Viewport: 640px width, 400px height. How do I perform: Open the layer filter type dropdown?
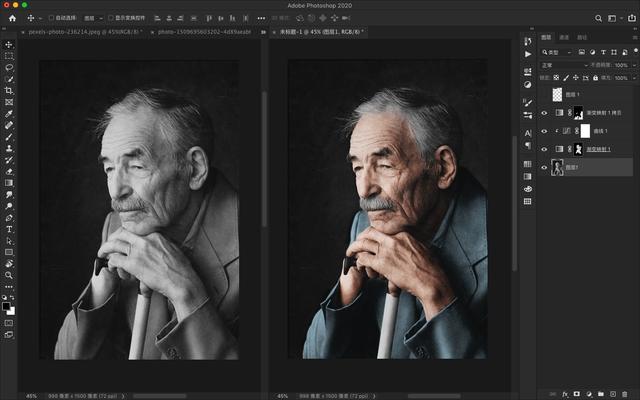coord(557,52)
